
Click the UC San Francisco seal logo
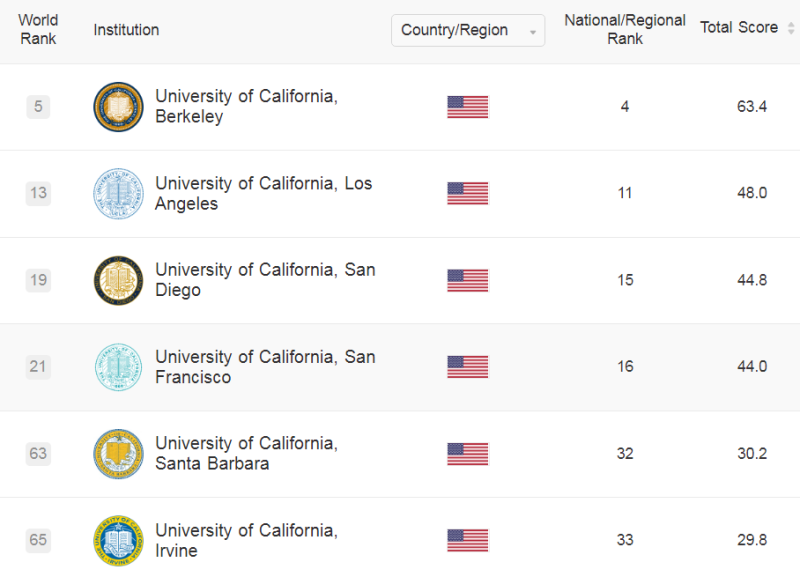point(118,367)
